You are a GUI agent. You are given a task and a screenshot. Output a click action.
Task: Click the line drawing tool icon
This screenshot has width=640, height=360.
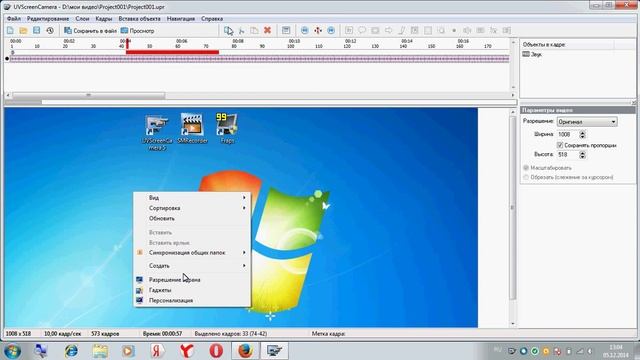(402, 31)
